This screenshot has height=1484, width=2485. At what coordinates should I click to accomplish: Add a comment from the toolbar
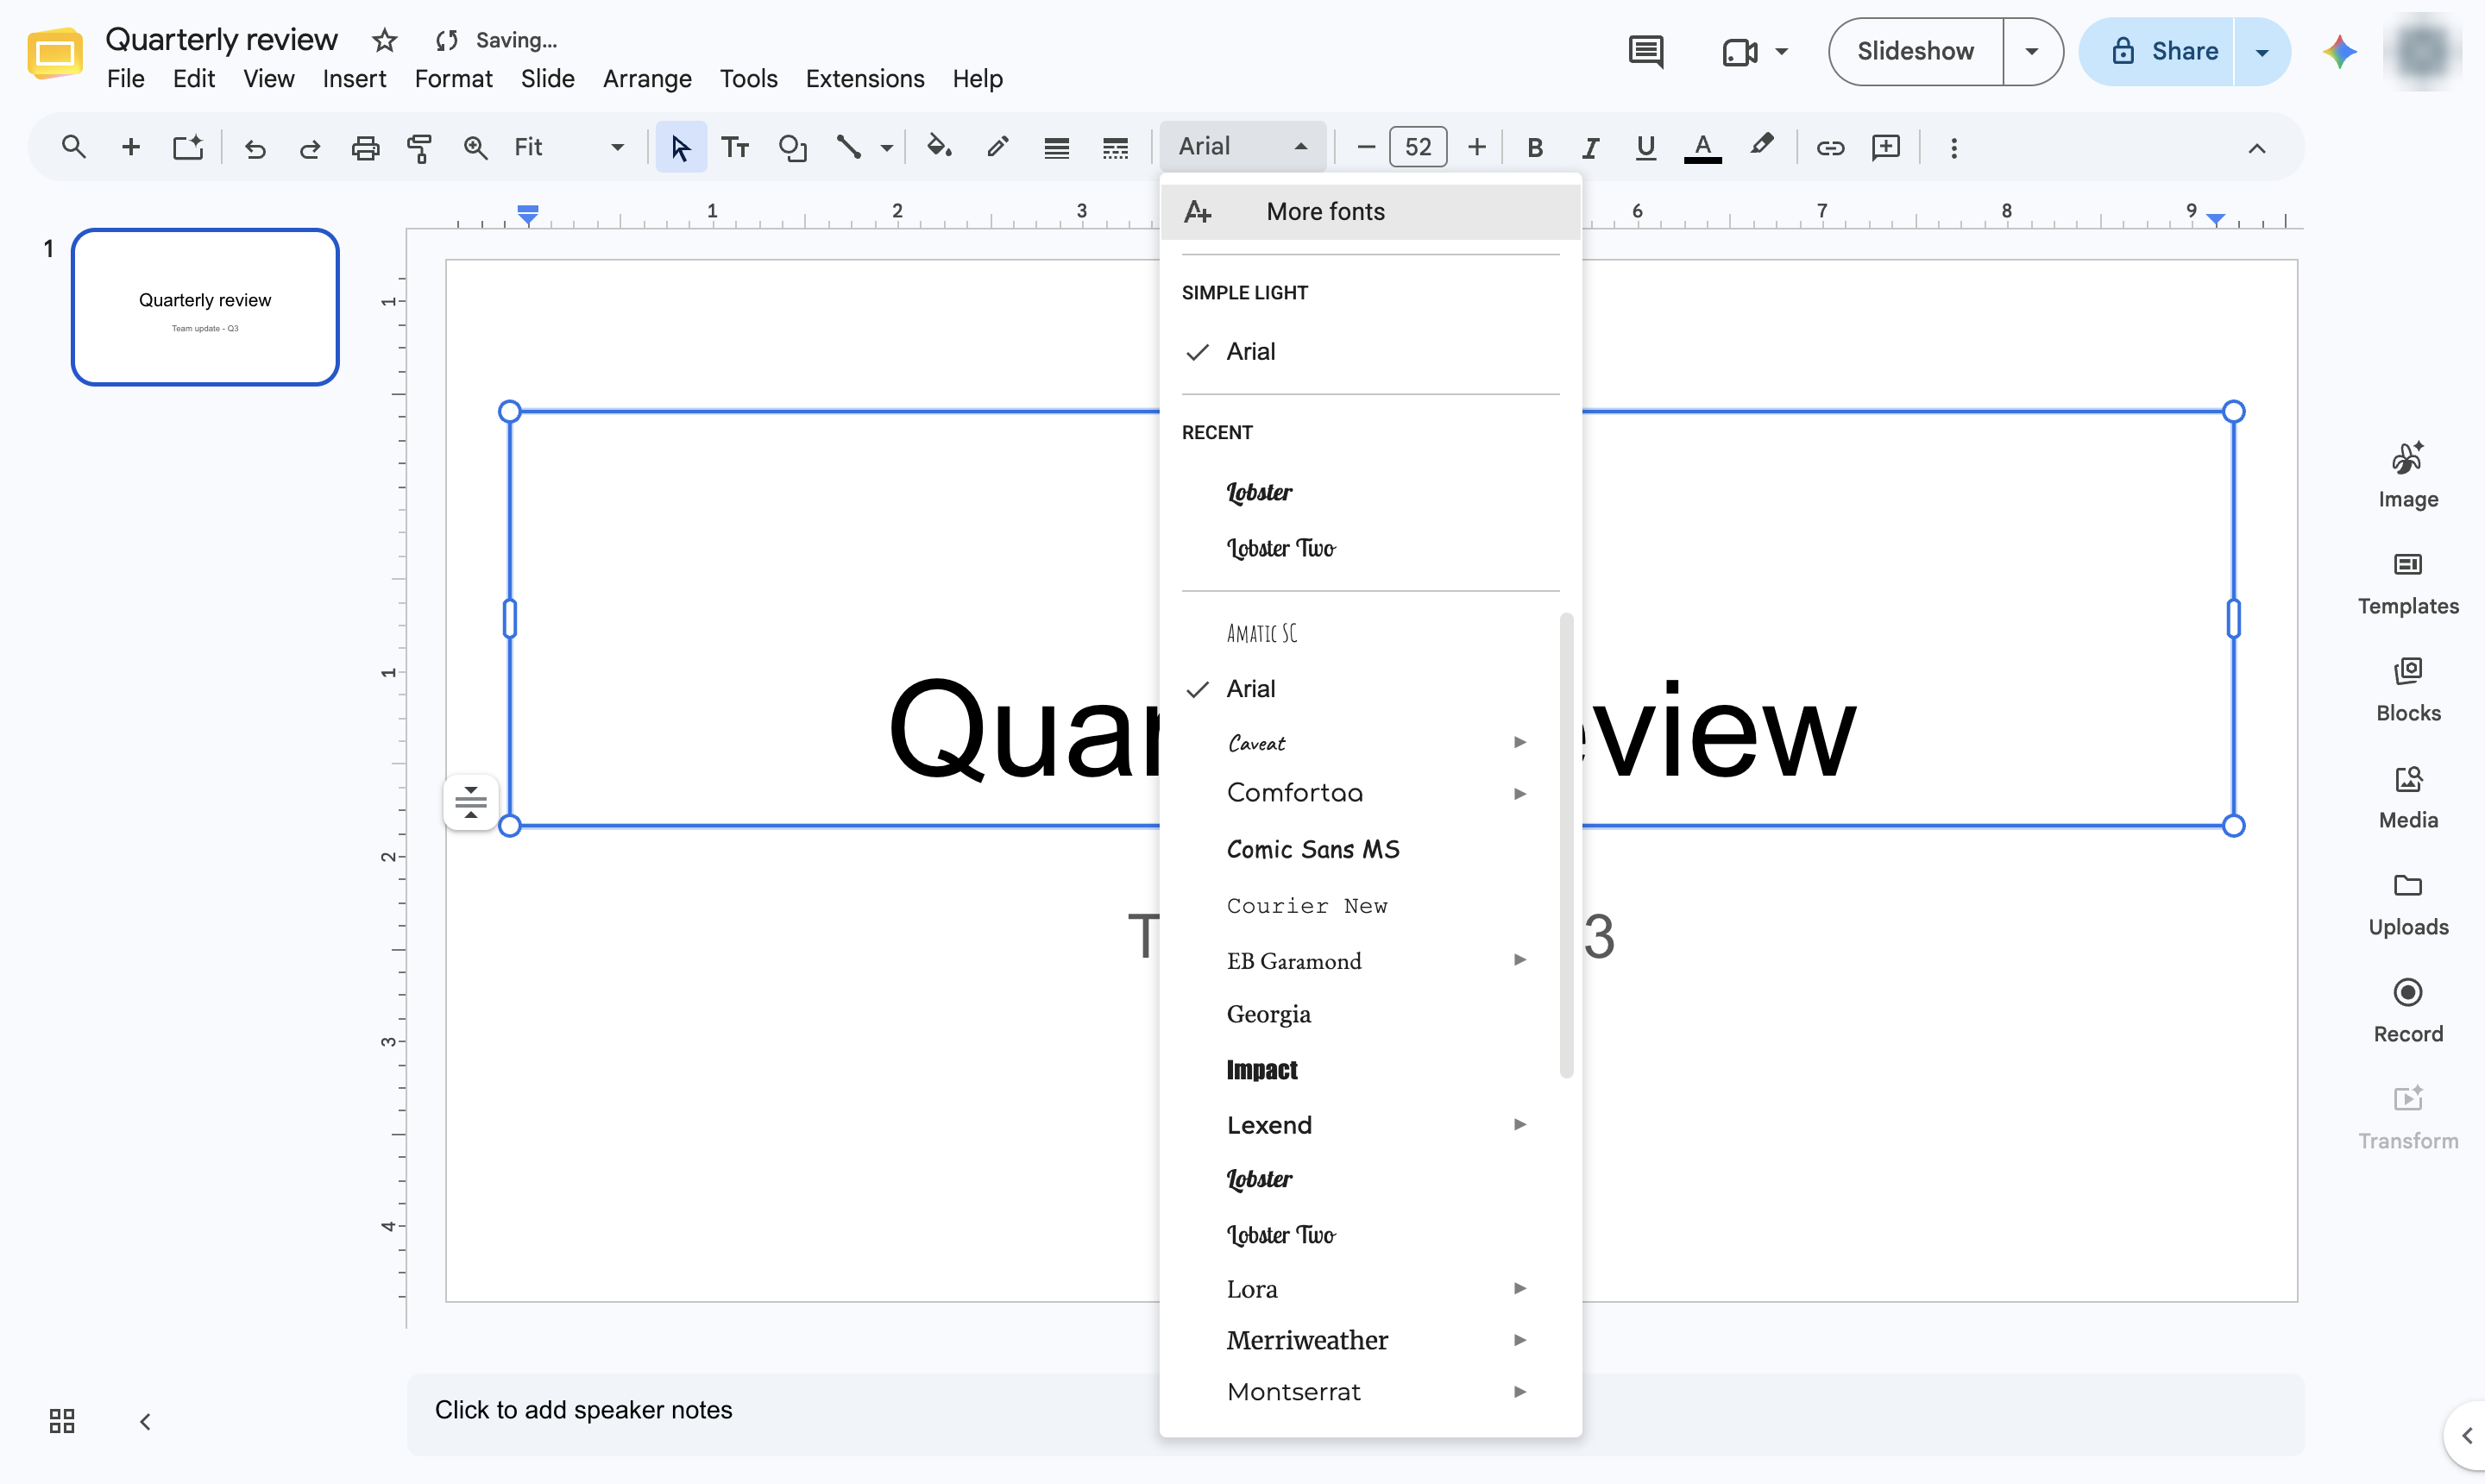[1886, 148]
